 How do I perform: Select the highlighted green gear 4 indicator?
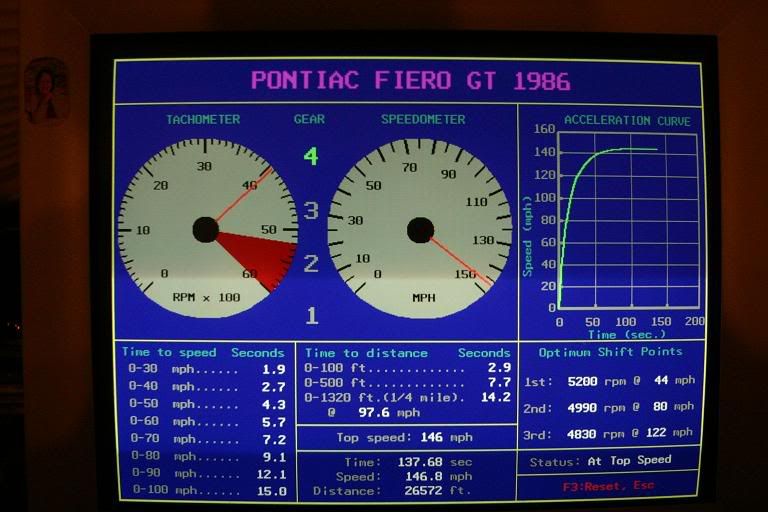(311, 156)
